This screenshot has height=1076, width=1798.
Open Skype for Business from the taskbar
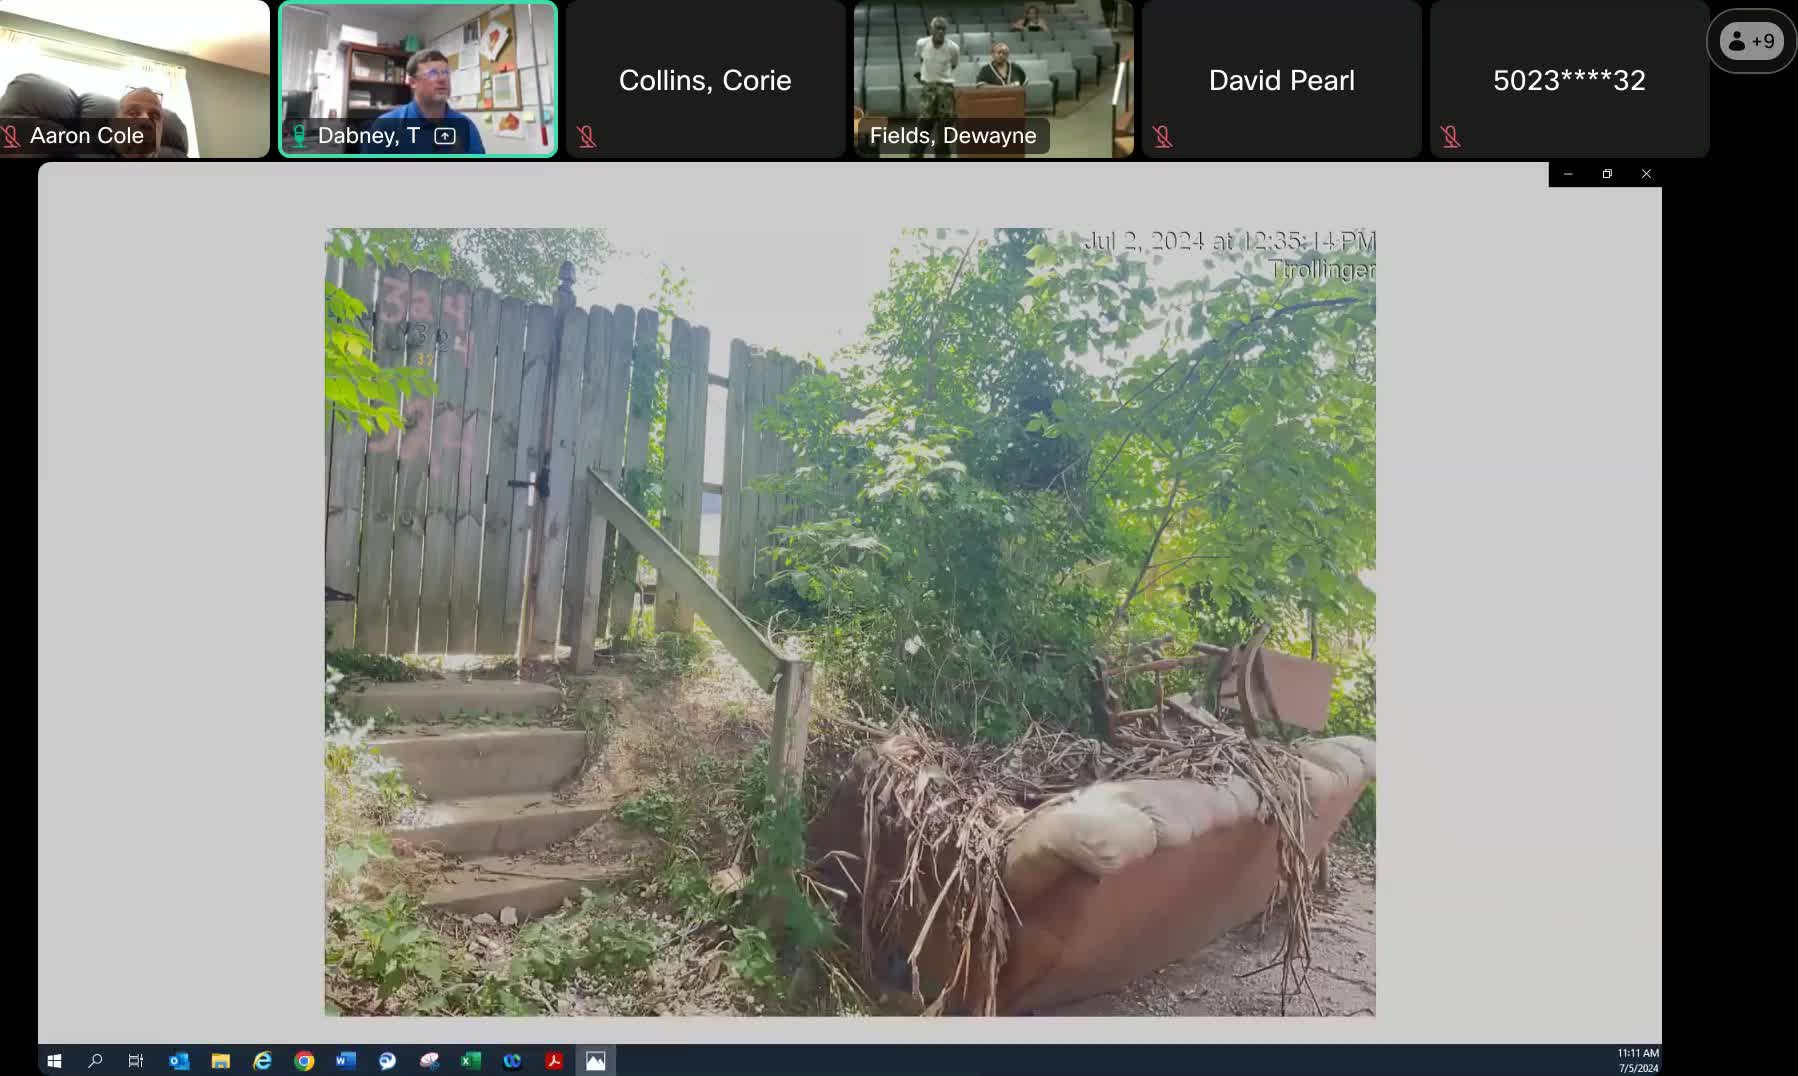(x=388, y=1061)
